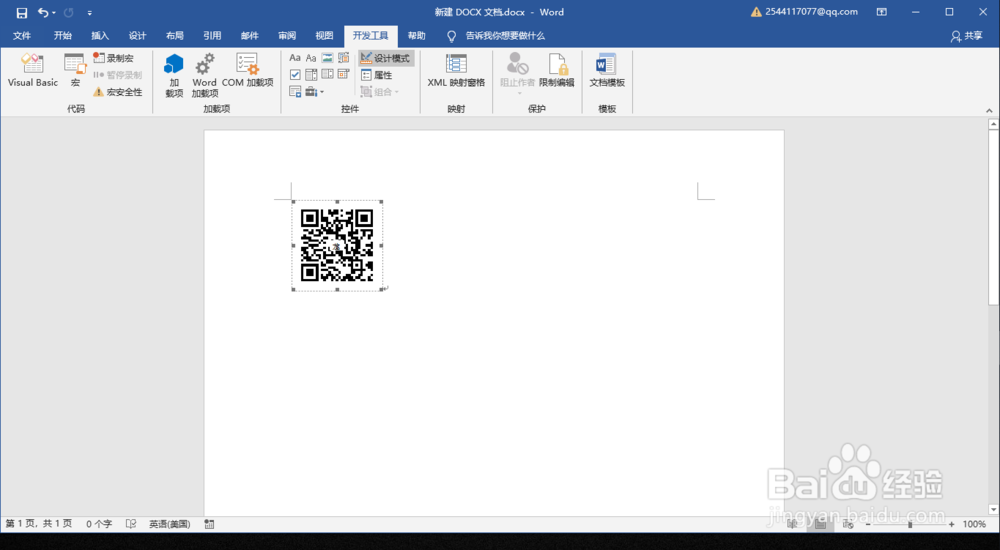Click the zoom out minus button
The image size is (1000, 550).
tap(868, 524)
